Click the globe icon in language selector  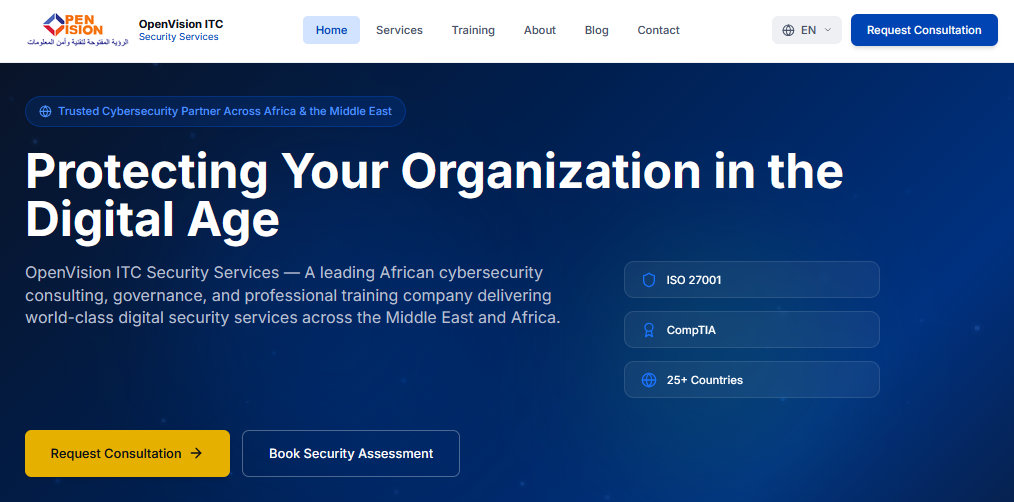[788, 30]
